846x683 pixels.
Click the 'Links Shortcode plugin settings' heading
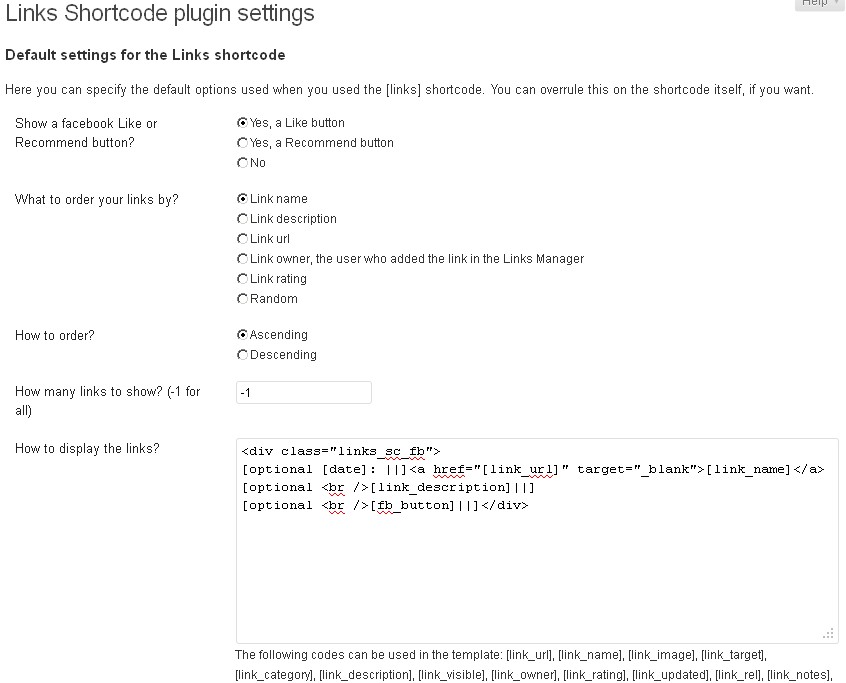click(x=160, y=13)
